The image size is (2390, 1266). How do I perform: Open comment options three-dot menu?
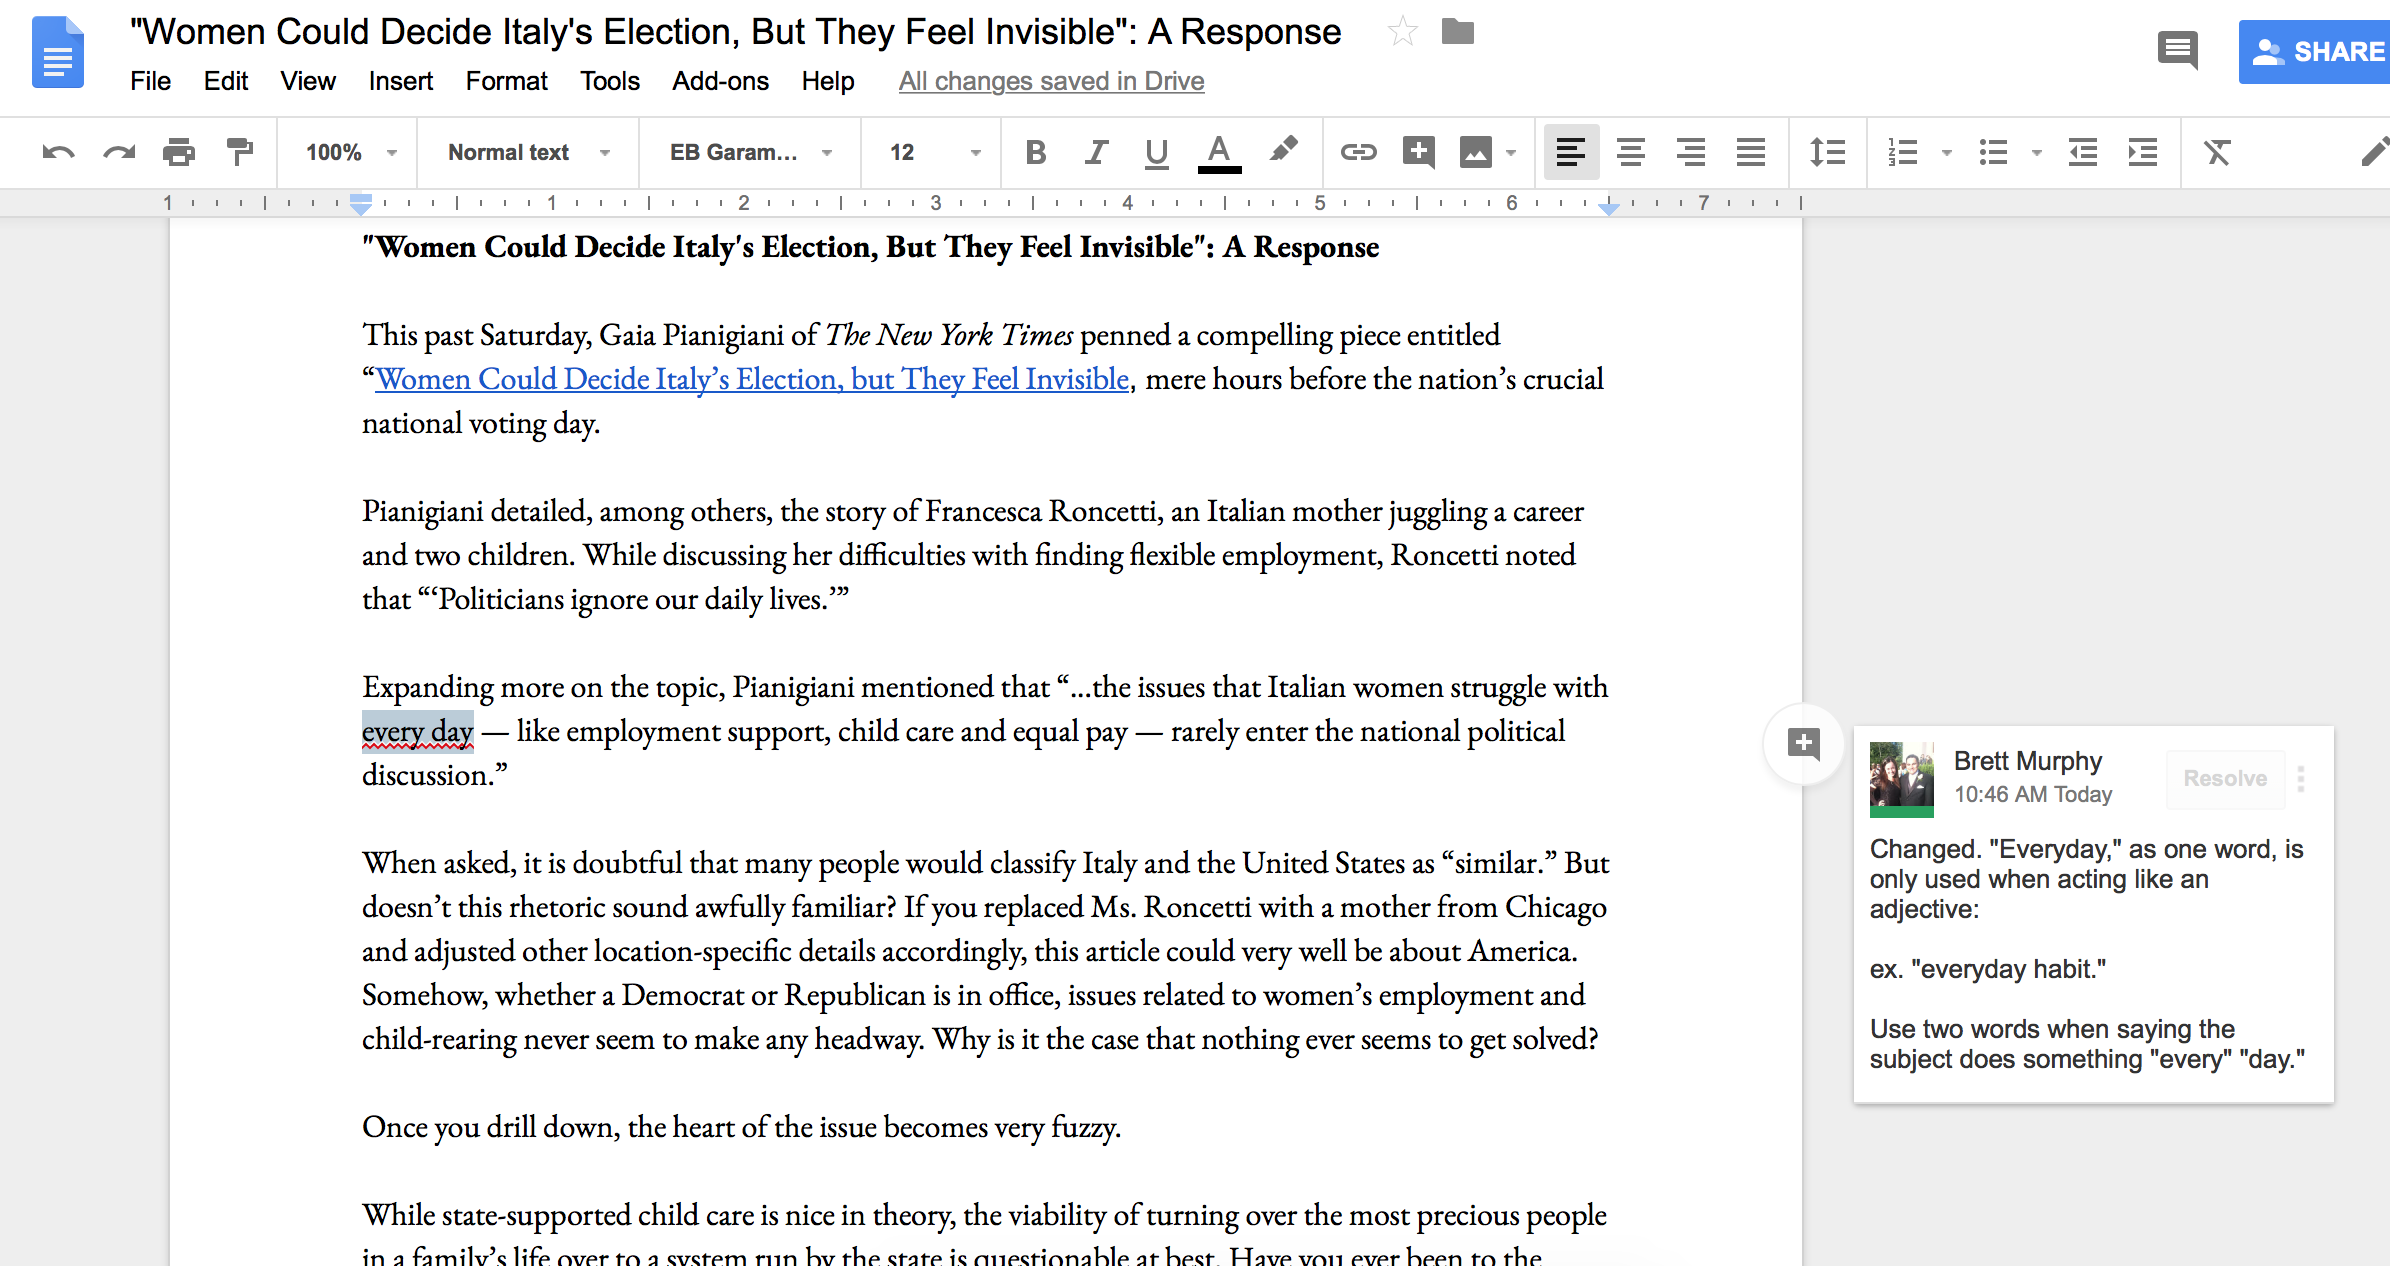coord(2301,778)
